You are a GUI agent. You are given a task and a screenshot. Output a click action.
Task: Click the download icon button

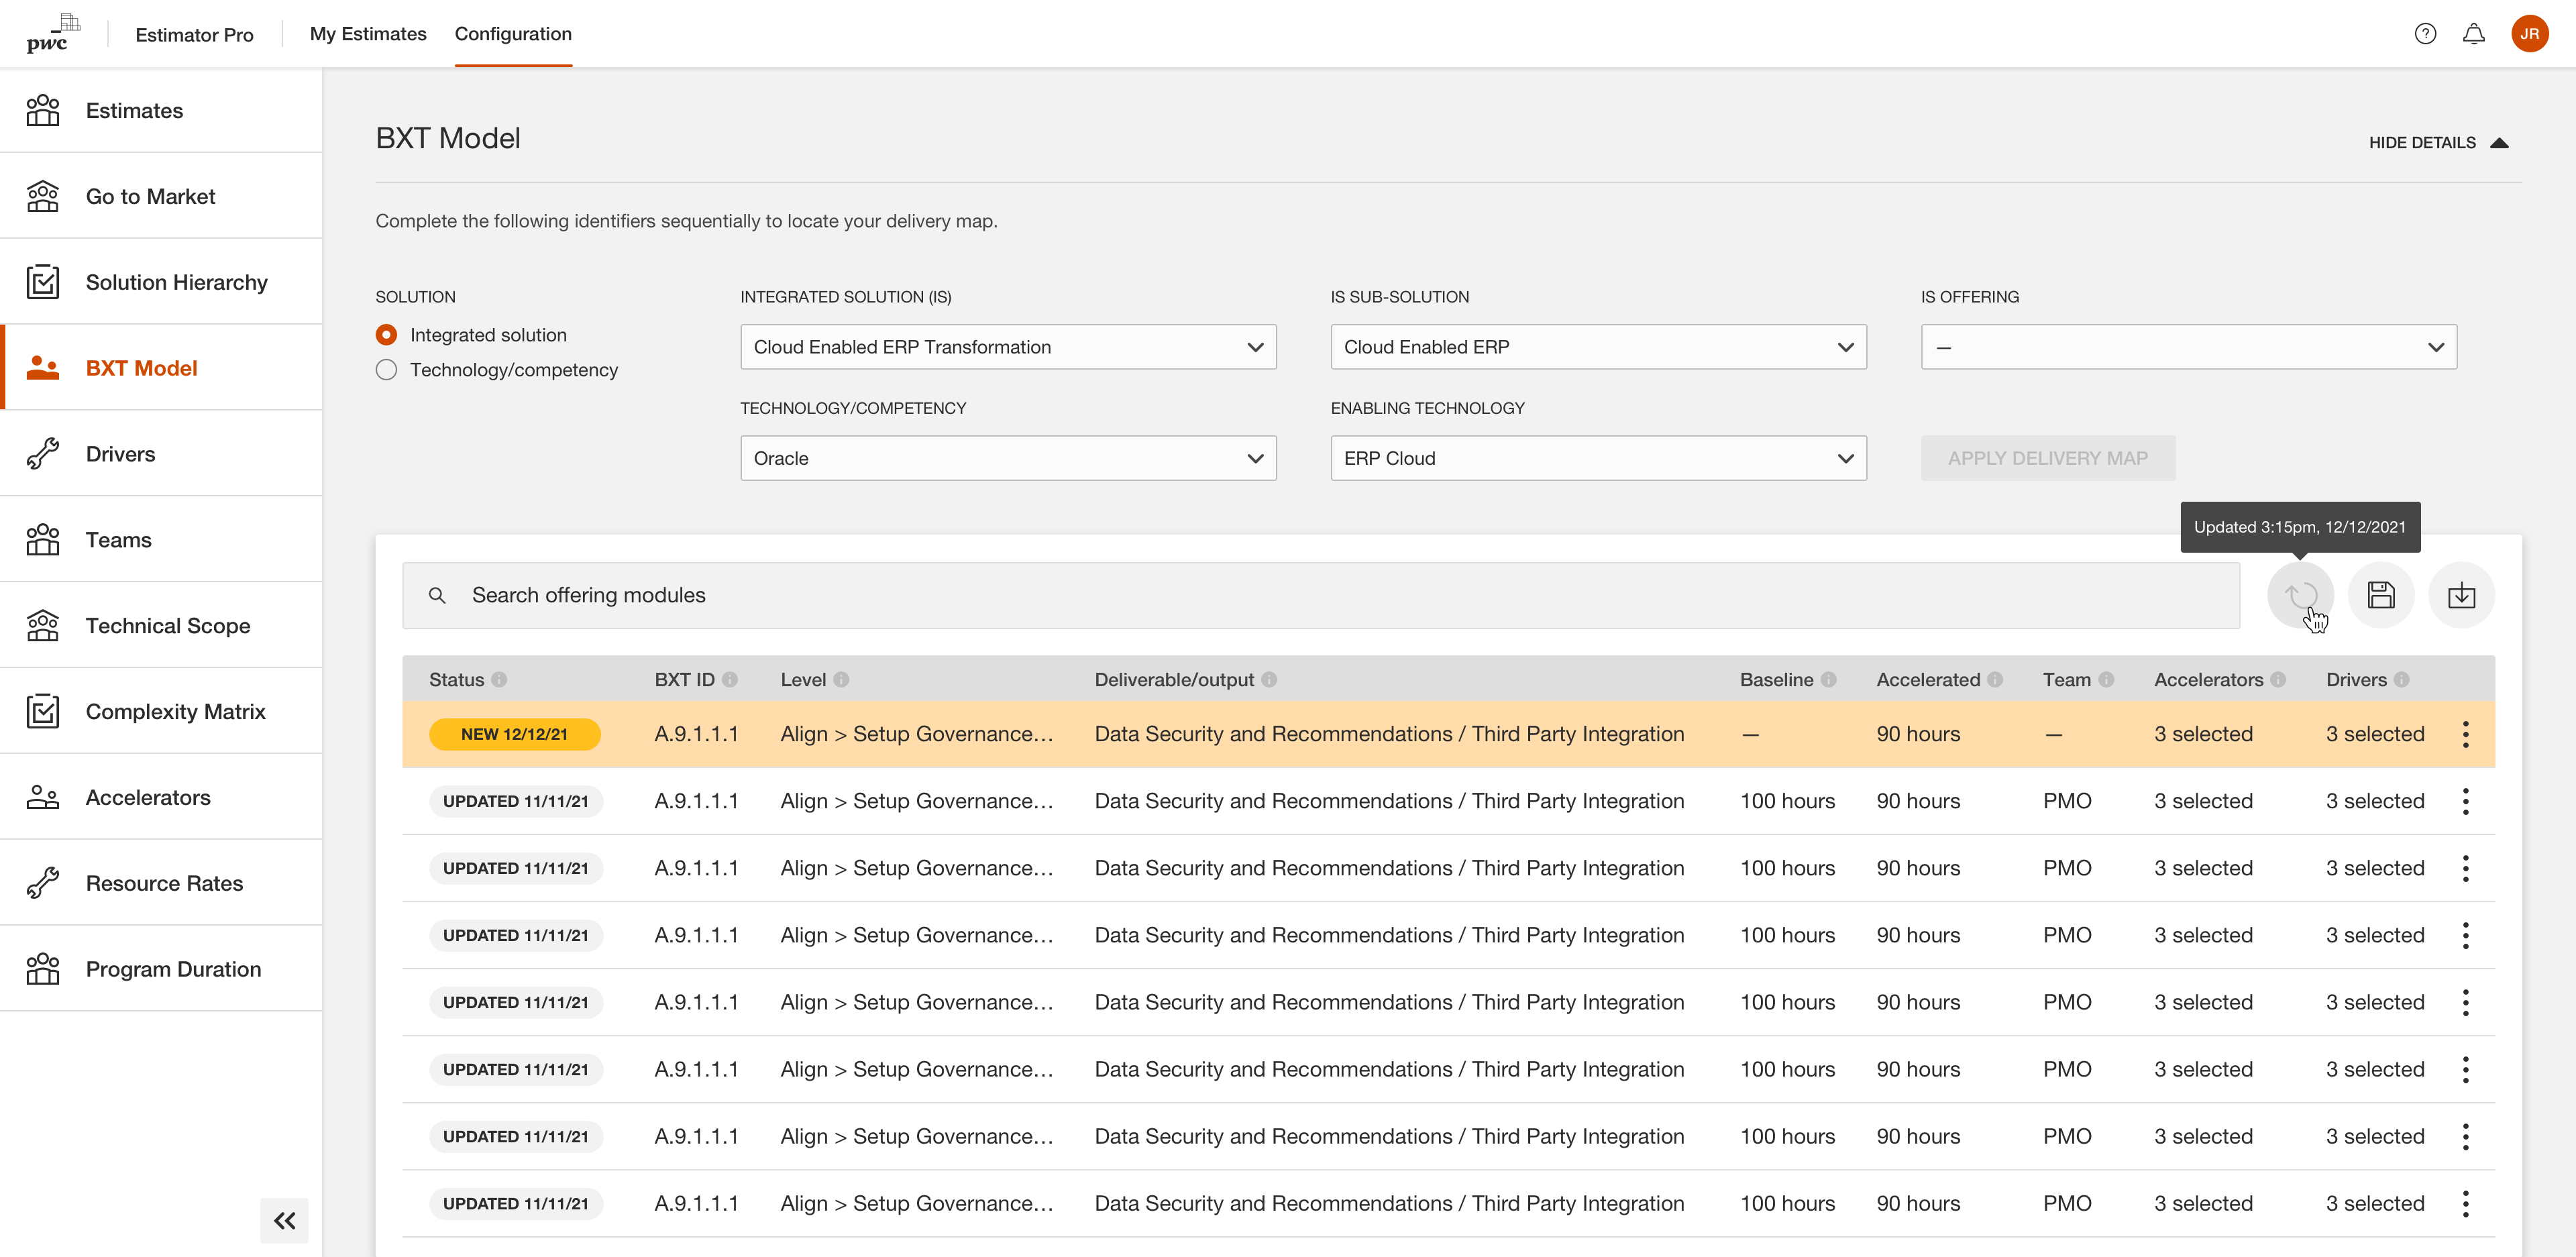pos(2461,595)
